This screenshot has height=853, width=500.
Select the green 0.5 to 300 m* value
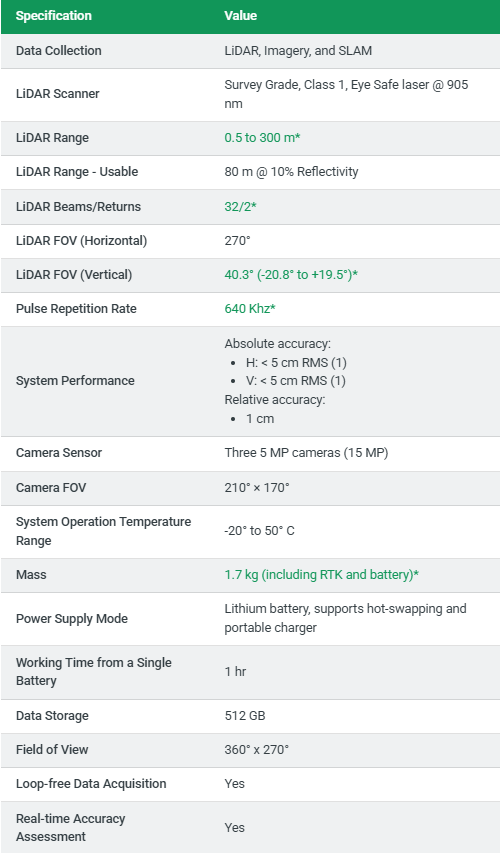click(262, 138)
